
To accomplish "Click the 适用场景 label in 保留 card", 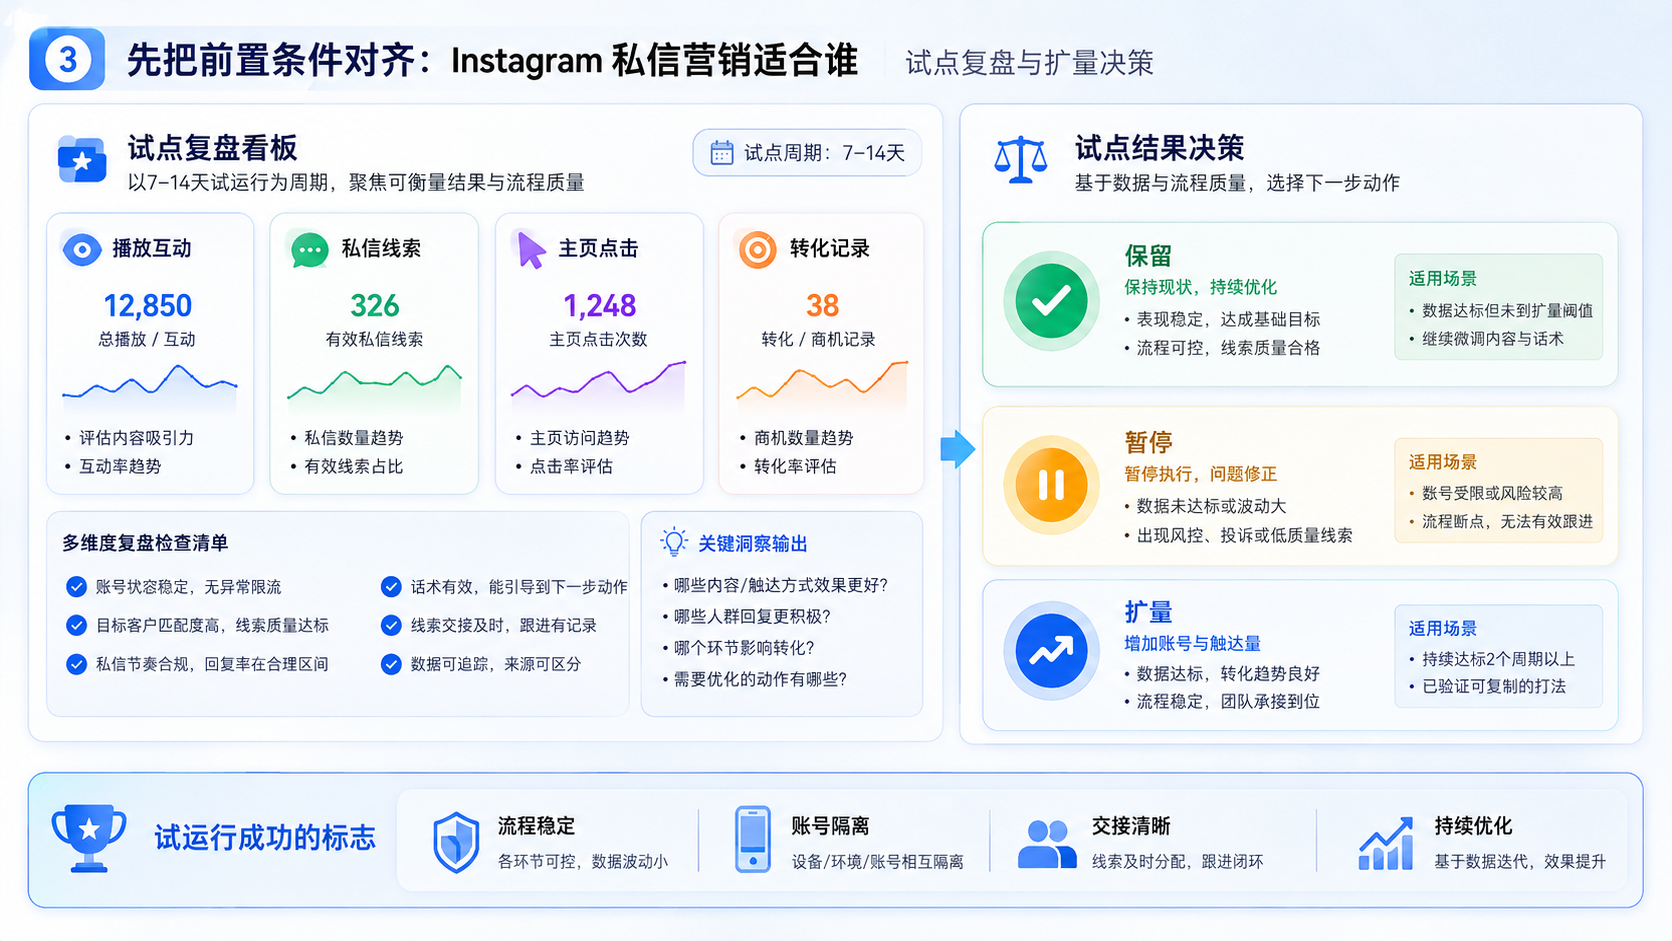I will [x=1443, y=279].
